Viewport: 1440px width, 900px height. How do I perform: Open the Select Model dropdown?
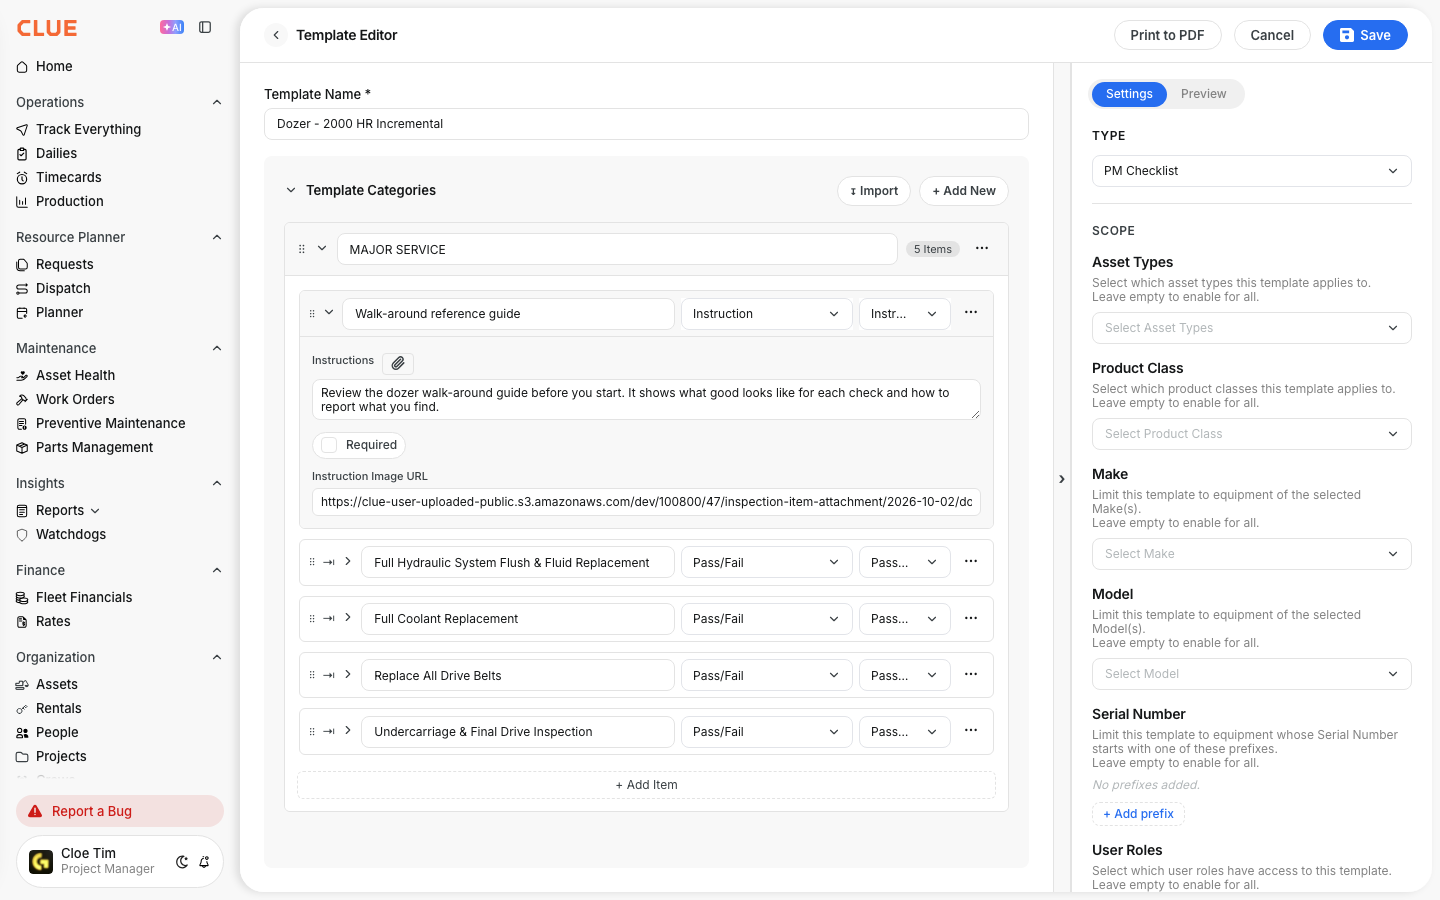tap(1251, 674)
